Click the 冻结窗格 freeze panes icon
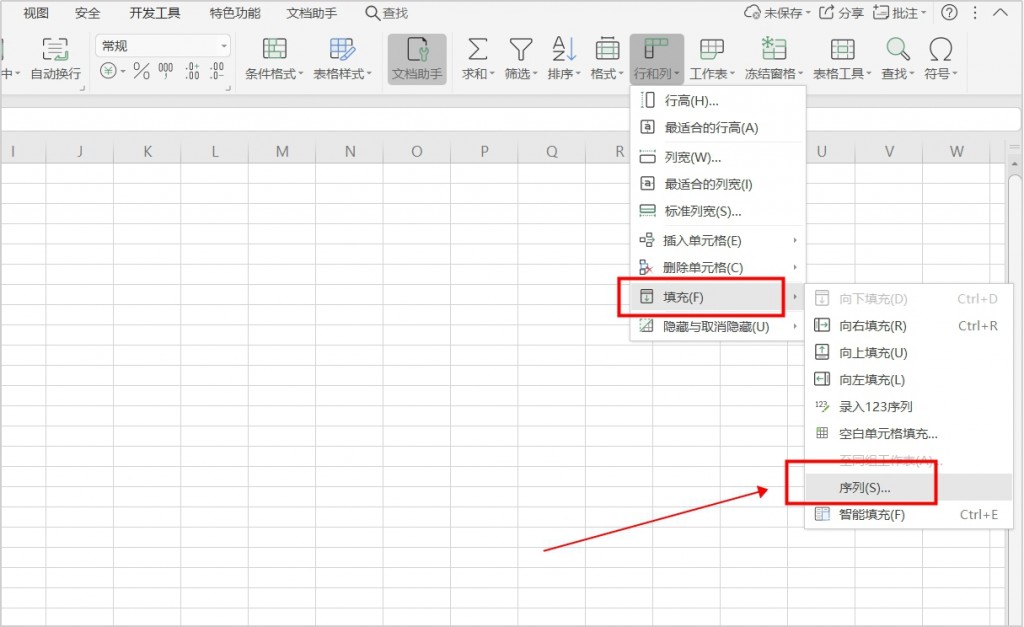This screenshot has width=1024, height=627. click(773, 49)
